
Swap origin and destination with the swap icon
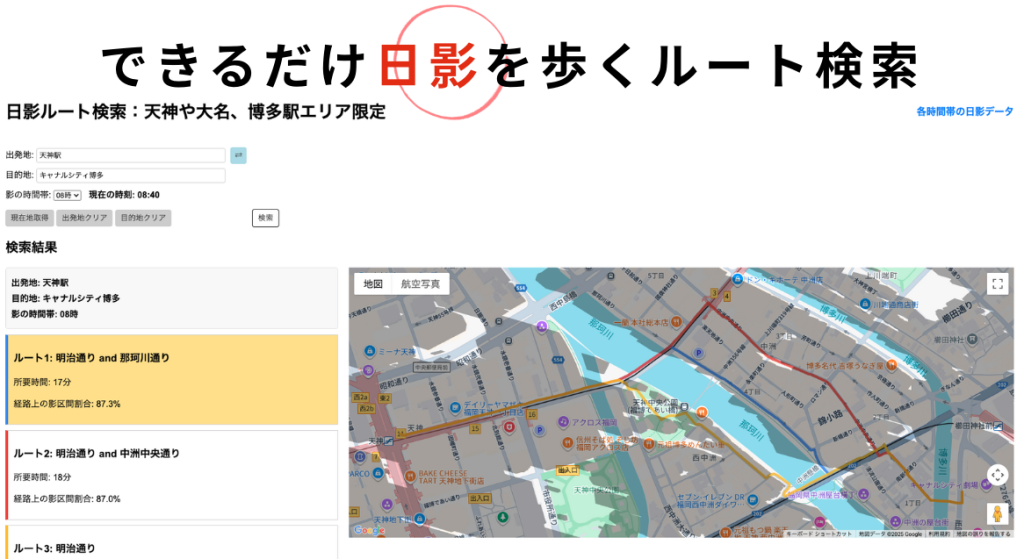tap(238, 155)
